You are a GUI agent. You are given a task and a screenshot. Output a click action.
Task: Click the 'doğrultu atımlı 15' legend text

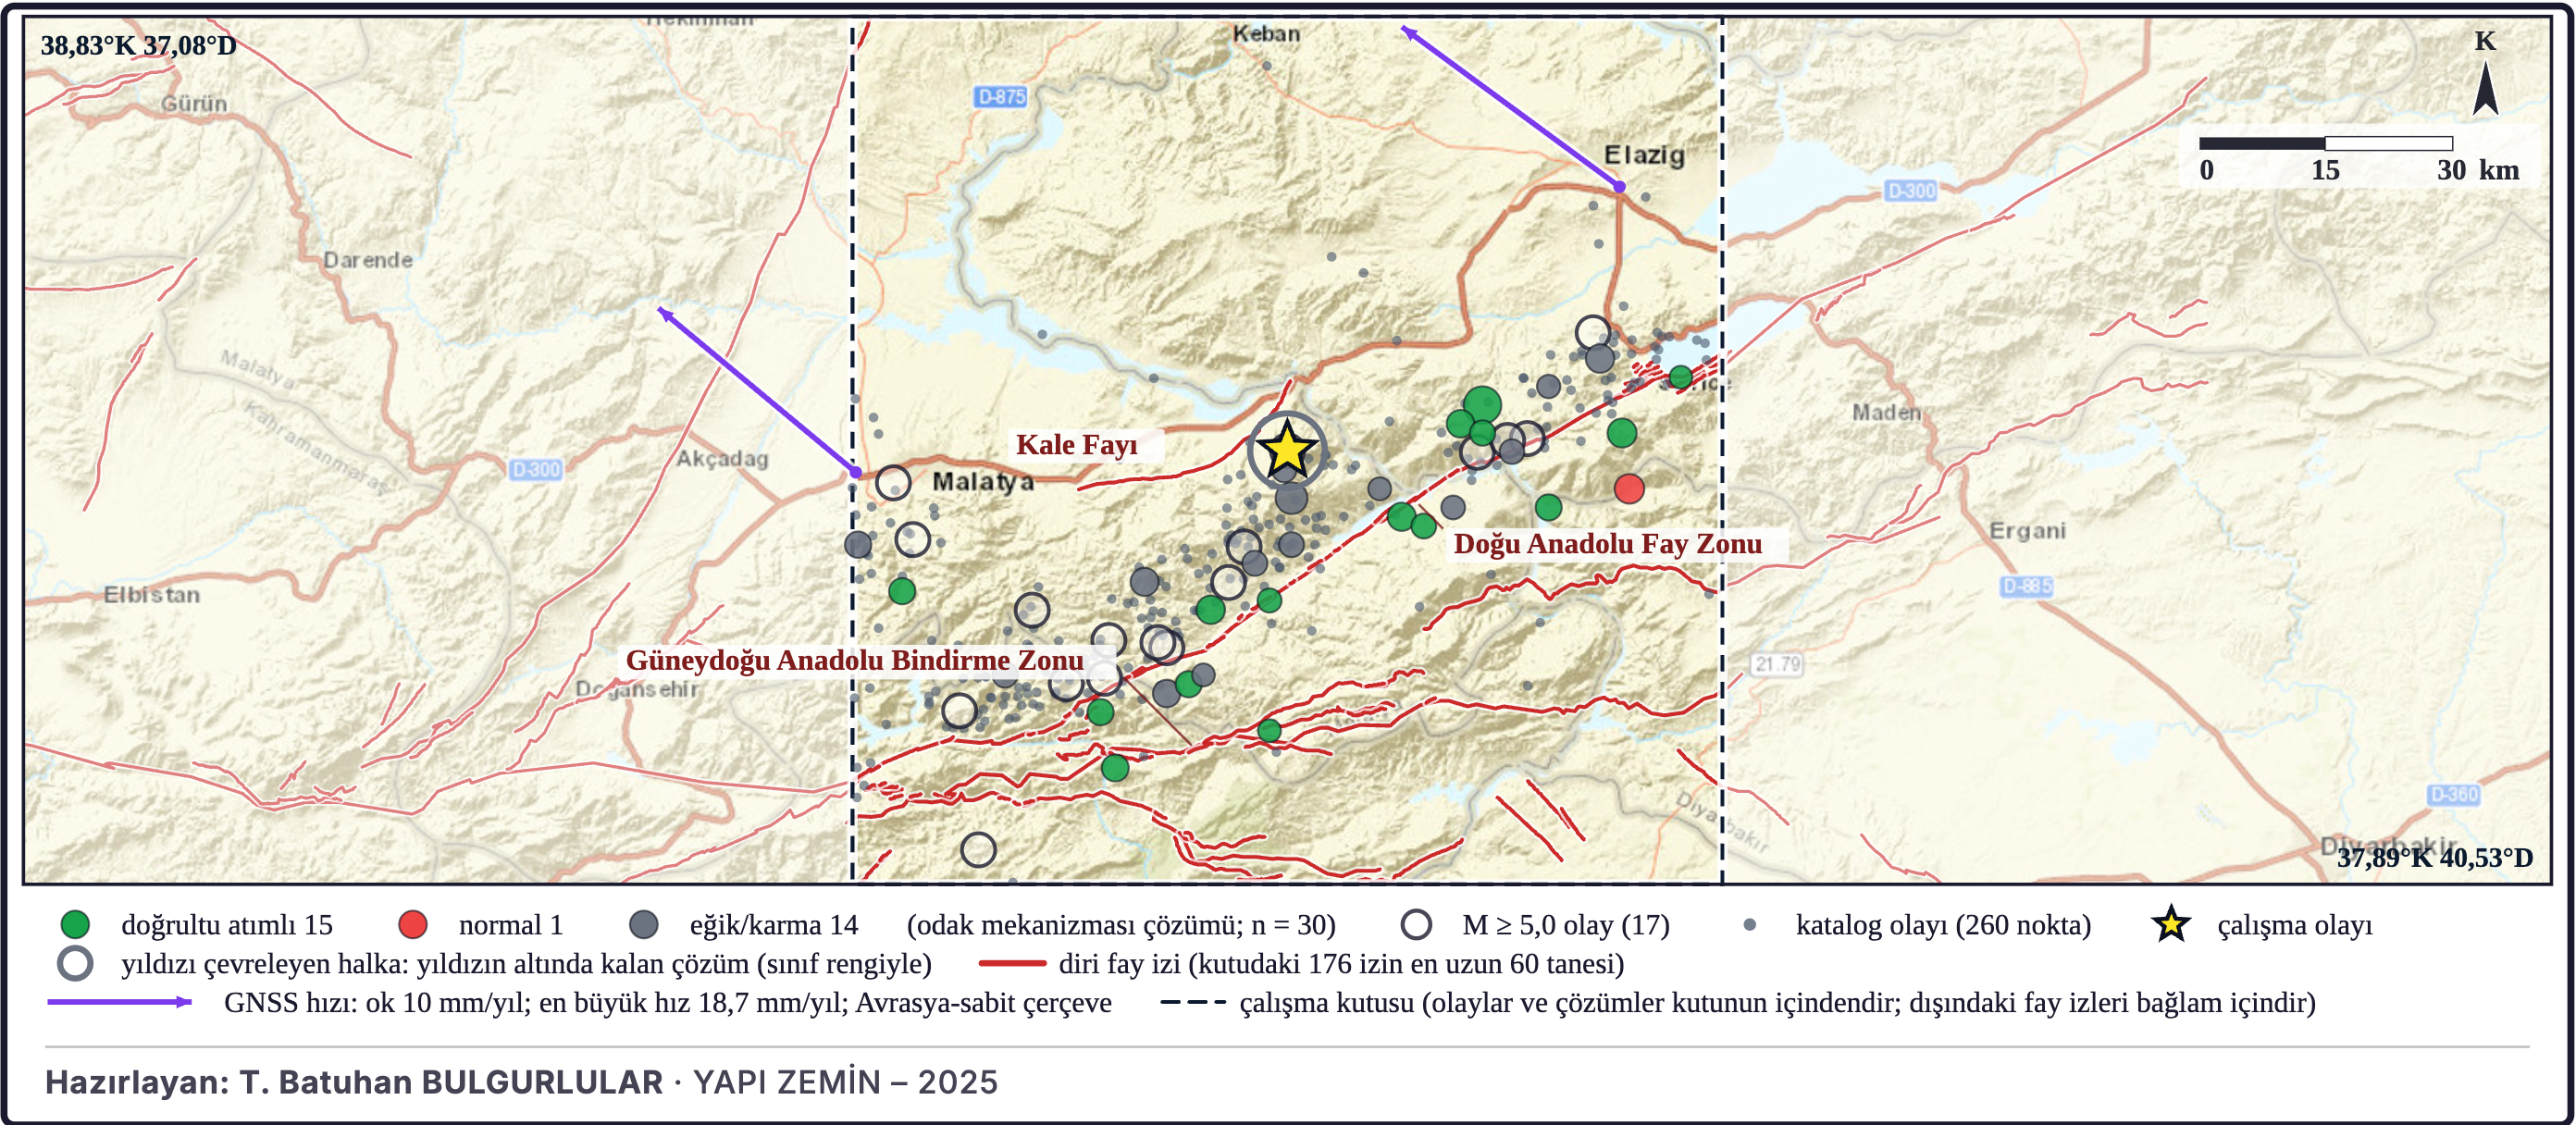click(227, 925)
